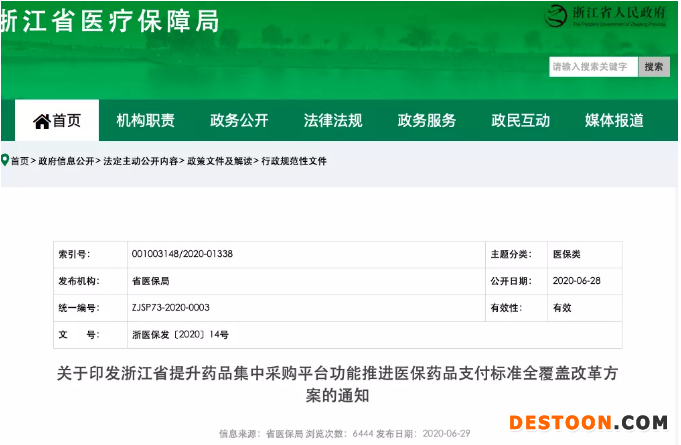
Task: Click the 行政规范性文件 breadcrumb link
Action: [x=294, y=161]
